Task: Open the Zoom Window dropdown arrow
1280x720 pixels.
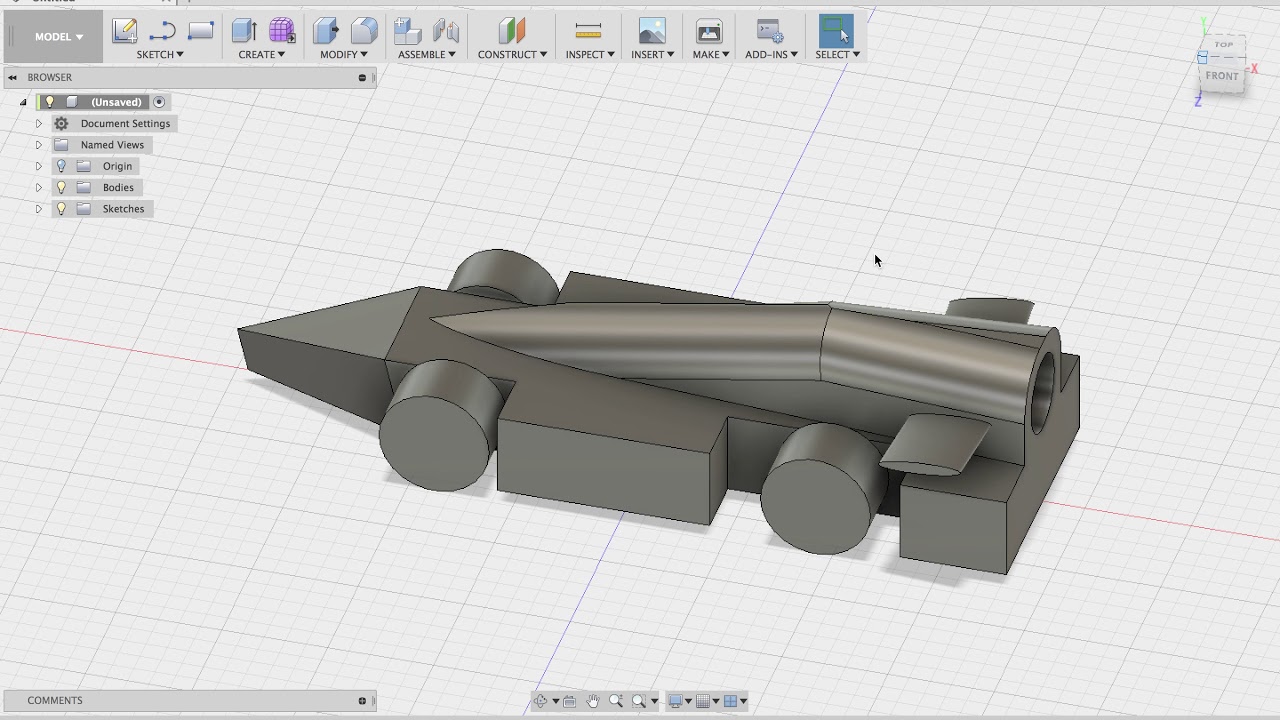Action: click(x=654, y=701)
